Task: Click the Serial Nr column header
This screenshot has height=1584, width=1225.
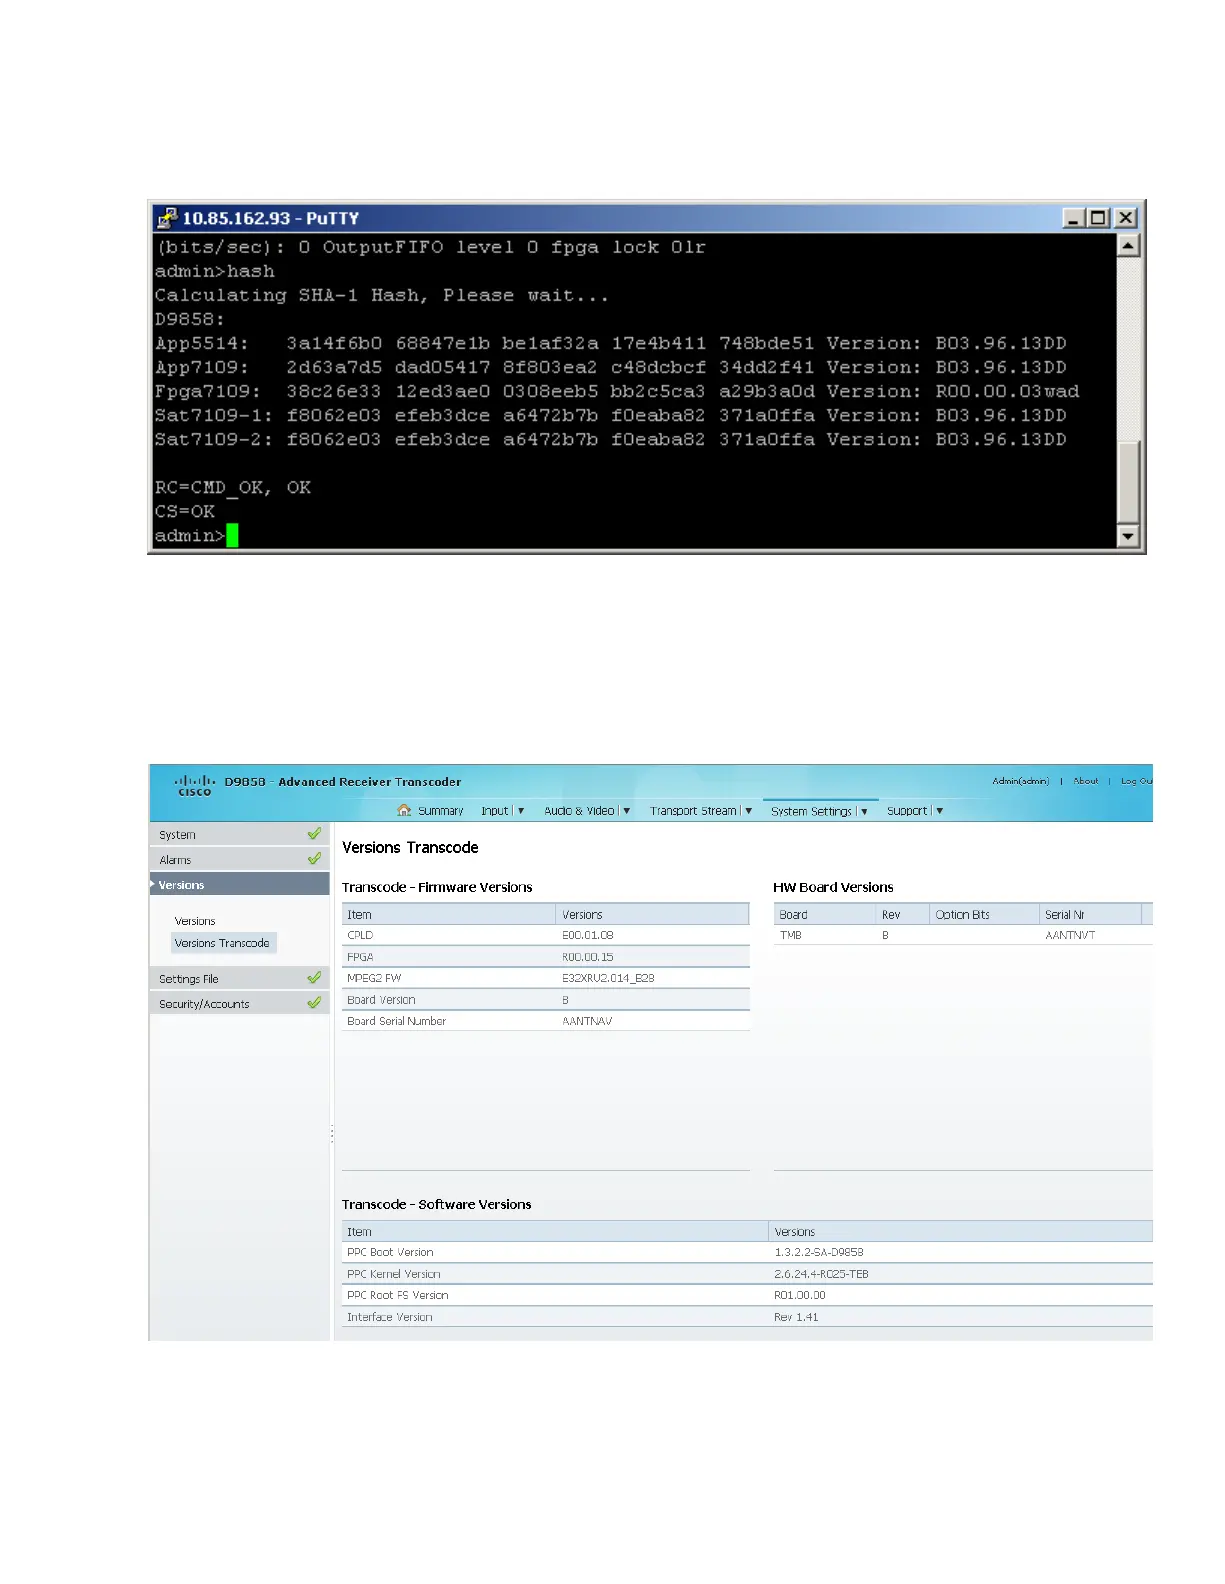Action: [1091, 914]
